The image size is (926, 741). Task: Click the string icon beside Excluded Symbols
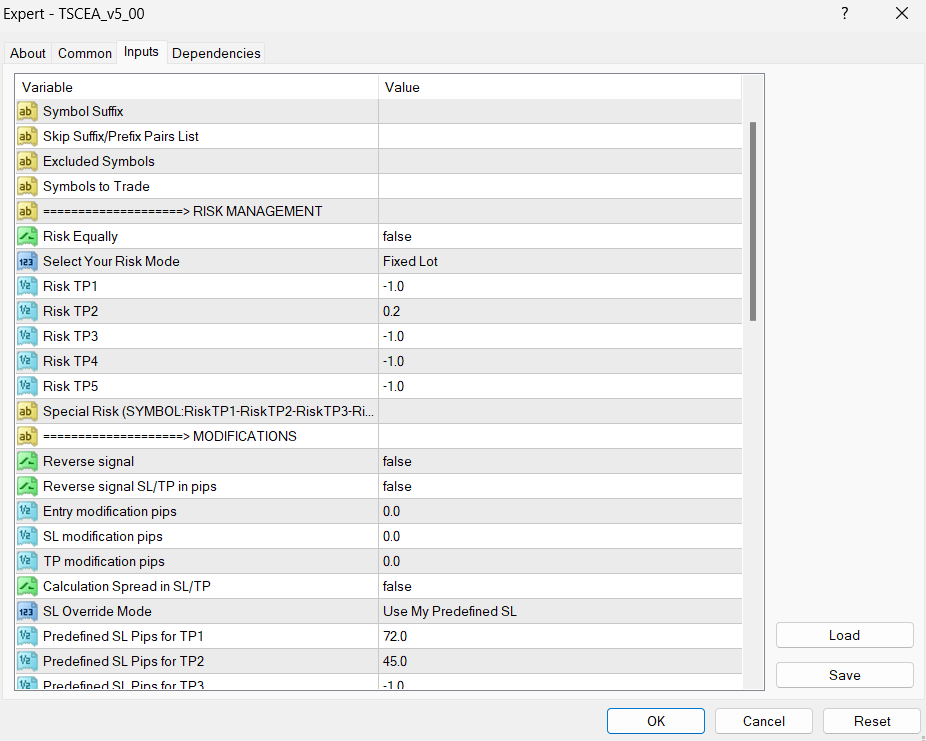click(27, 161)
